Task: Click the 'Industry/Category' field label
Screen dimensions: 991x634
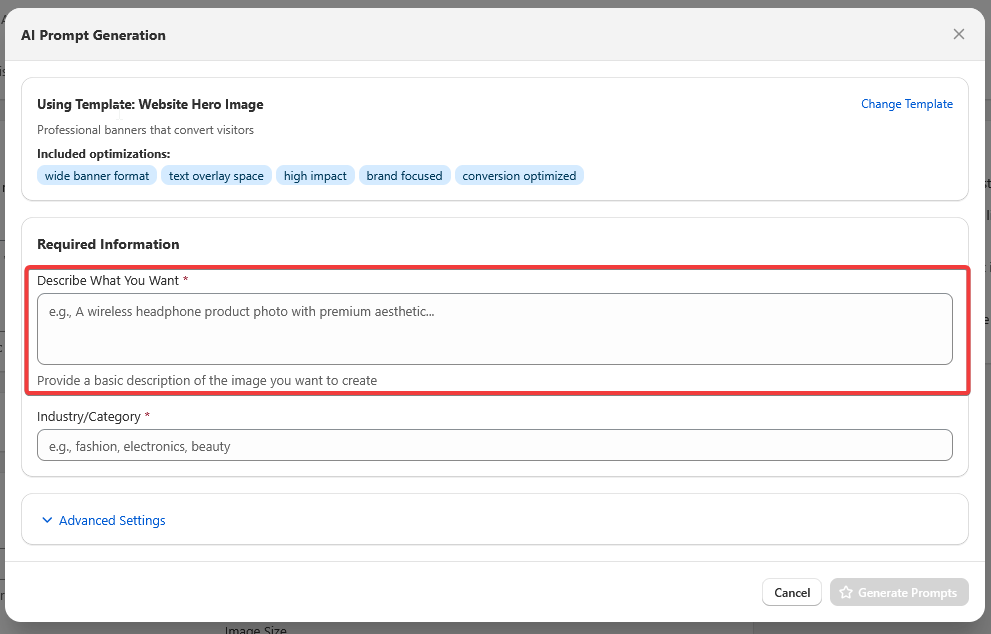Action: click(x=90, y=416)
